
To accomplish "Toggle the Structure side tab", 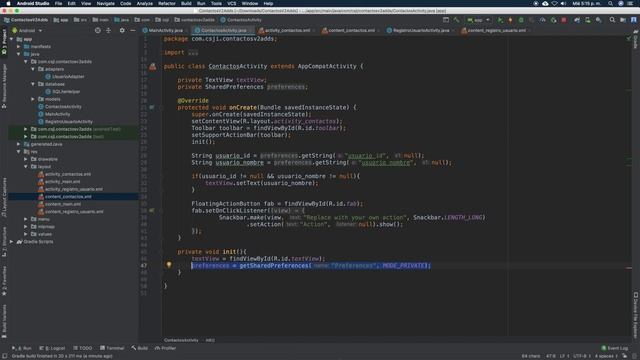I will click(x=4, y=242).
